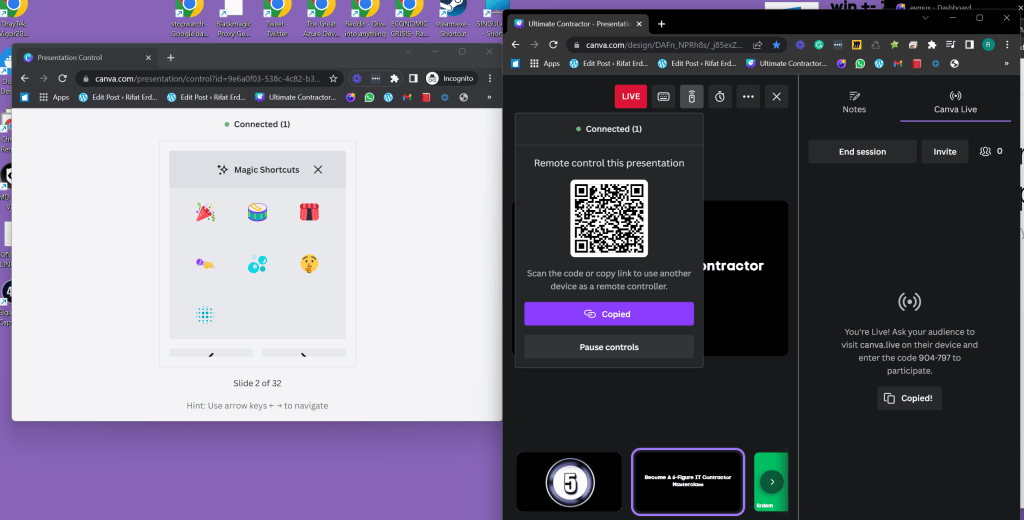The height and width of the screenshot is (520, 1024).
Task: Click the Incognito profile badge
Action: coord(450,78)
